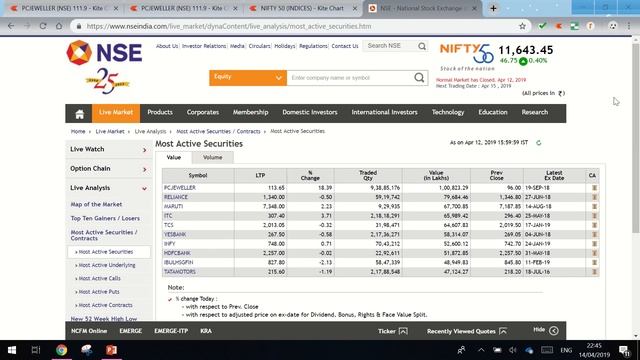The image size is (640, 360).
Task: Show hidden system tray icons
Action: [481, 350]
